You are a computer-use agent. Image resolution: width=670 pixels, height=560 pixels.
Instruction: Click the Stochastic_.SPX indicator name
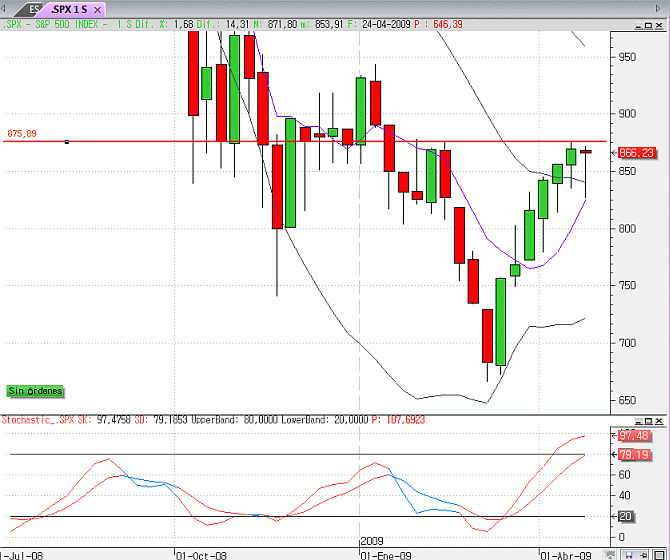click(38, 420)
